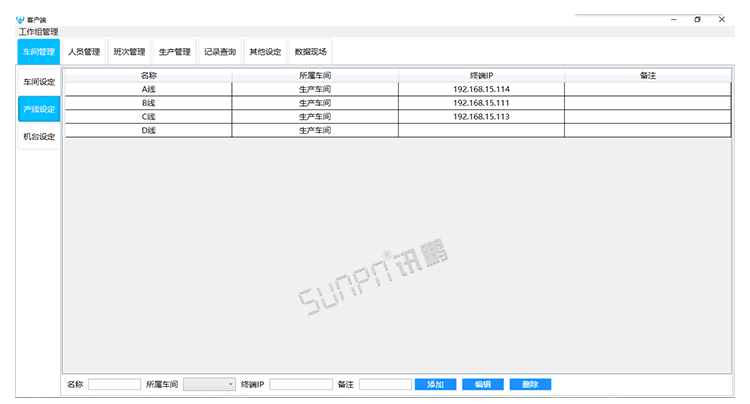This screenshot has width=750, height=404.
Task: Click the 添加 button
Action: (435, 384)
